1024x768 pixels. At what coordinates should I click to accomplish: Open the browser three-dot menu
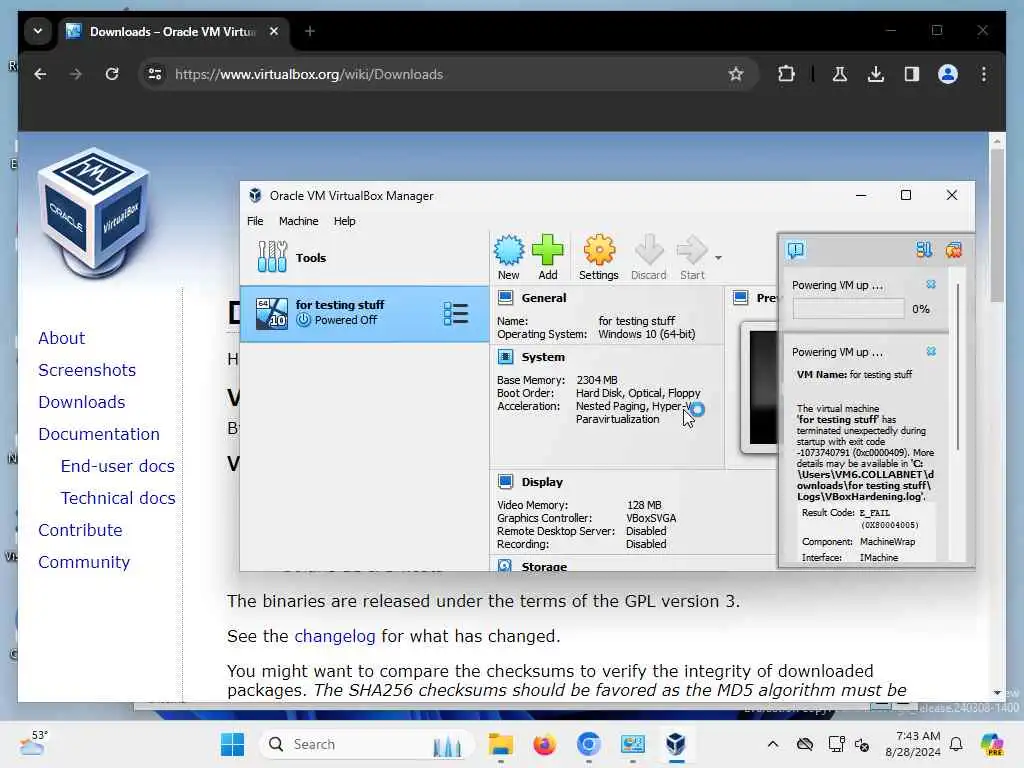984,74
